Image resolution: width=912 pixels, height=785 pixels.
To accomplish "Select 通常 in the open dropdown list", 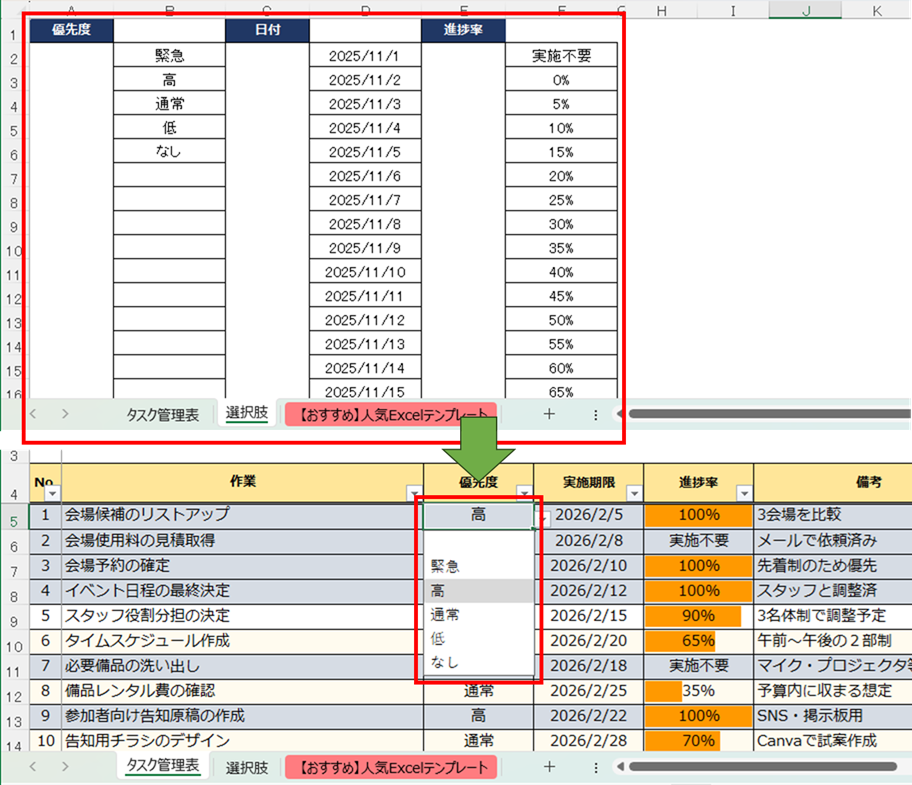I will point(446,615).
